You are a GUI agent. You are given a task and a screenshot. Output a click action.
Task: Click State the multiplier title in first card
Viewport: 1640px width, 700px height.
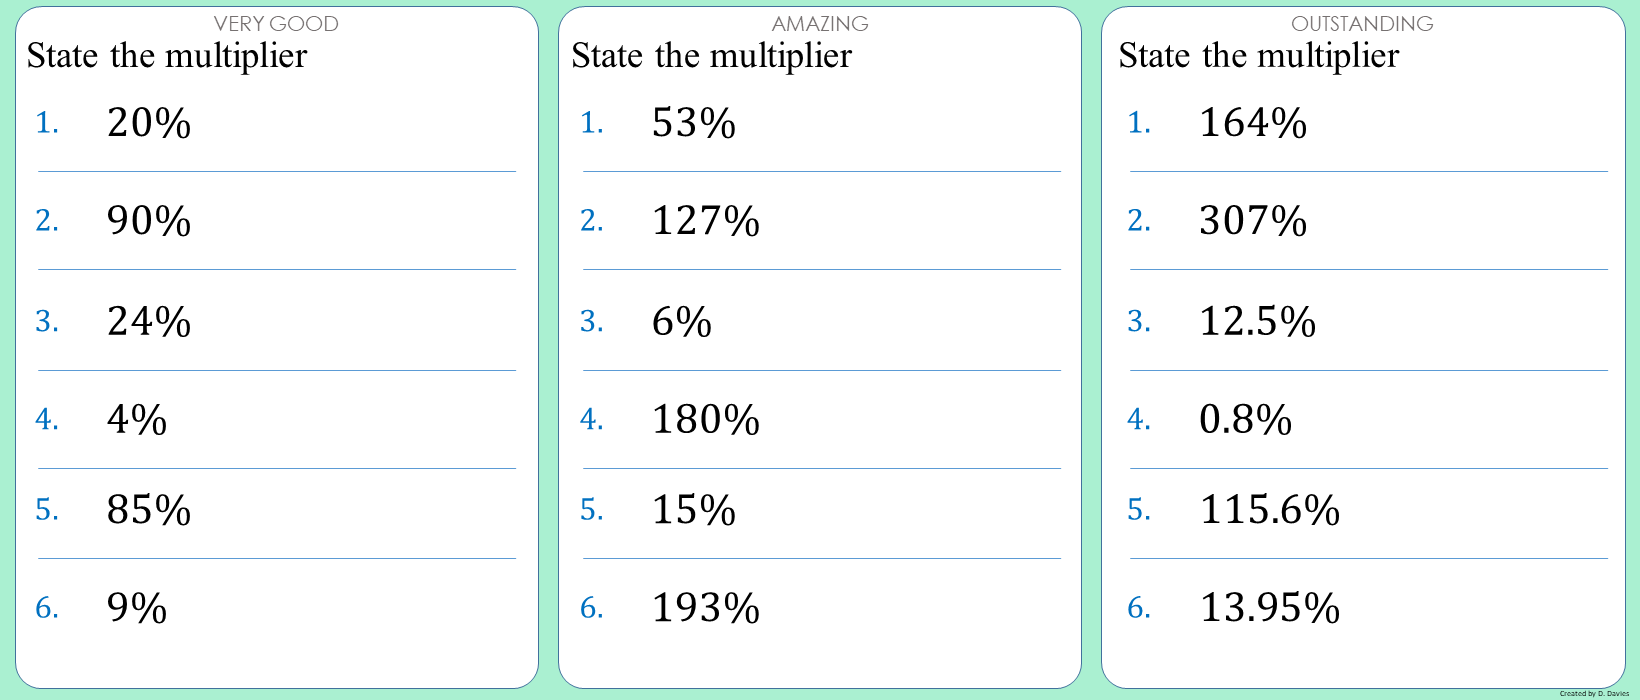click(x=167, y=56)
